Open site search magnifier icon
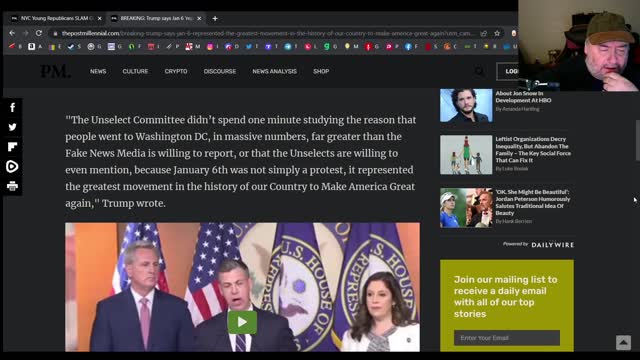The height and width of the screenshot is (360, 640). (479, 71)
